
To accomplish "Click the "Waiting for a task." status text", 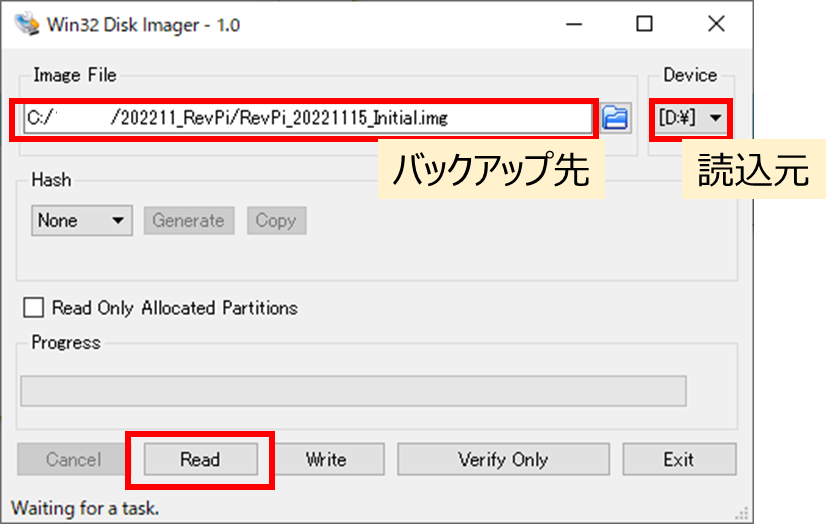I will 85,509.
